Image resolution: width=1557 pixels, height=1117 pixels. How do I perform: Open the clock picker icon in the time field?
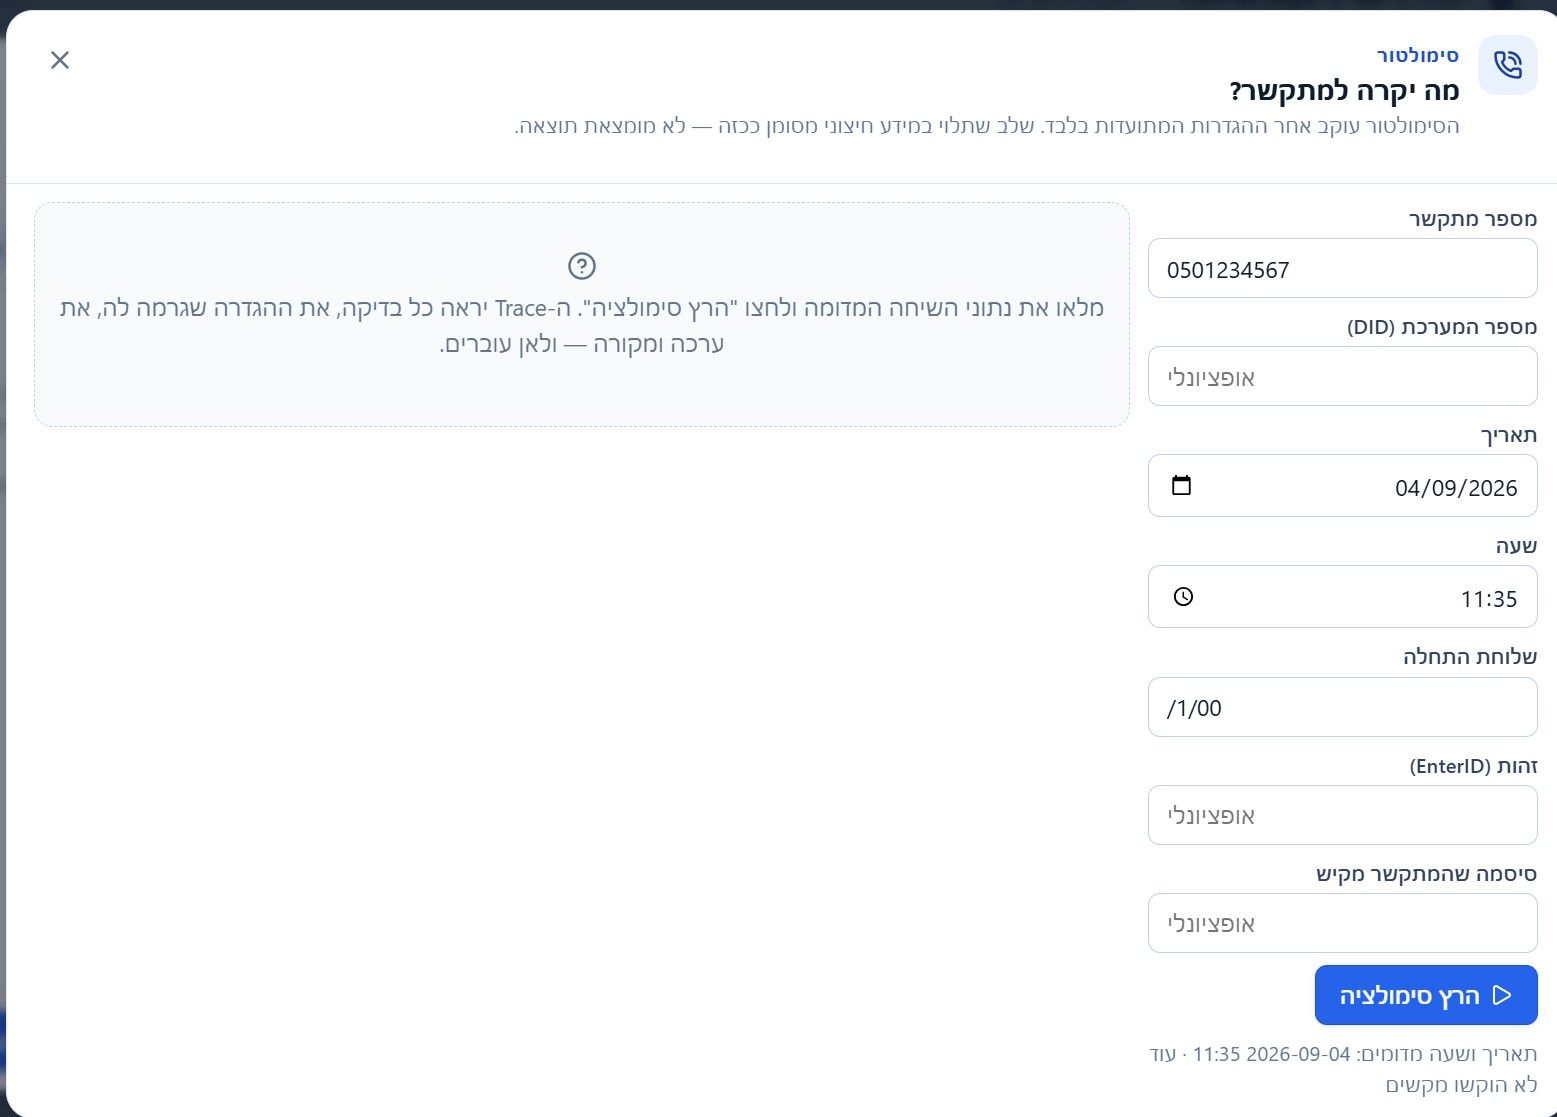tap(1183, 597)
